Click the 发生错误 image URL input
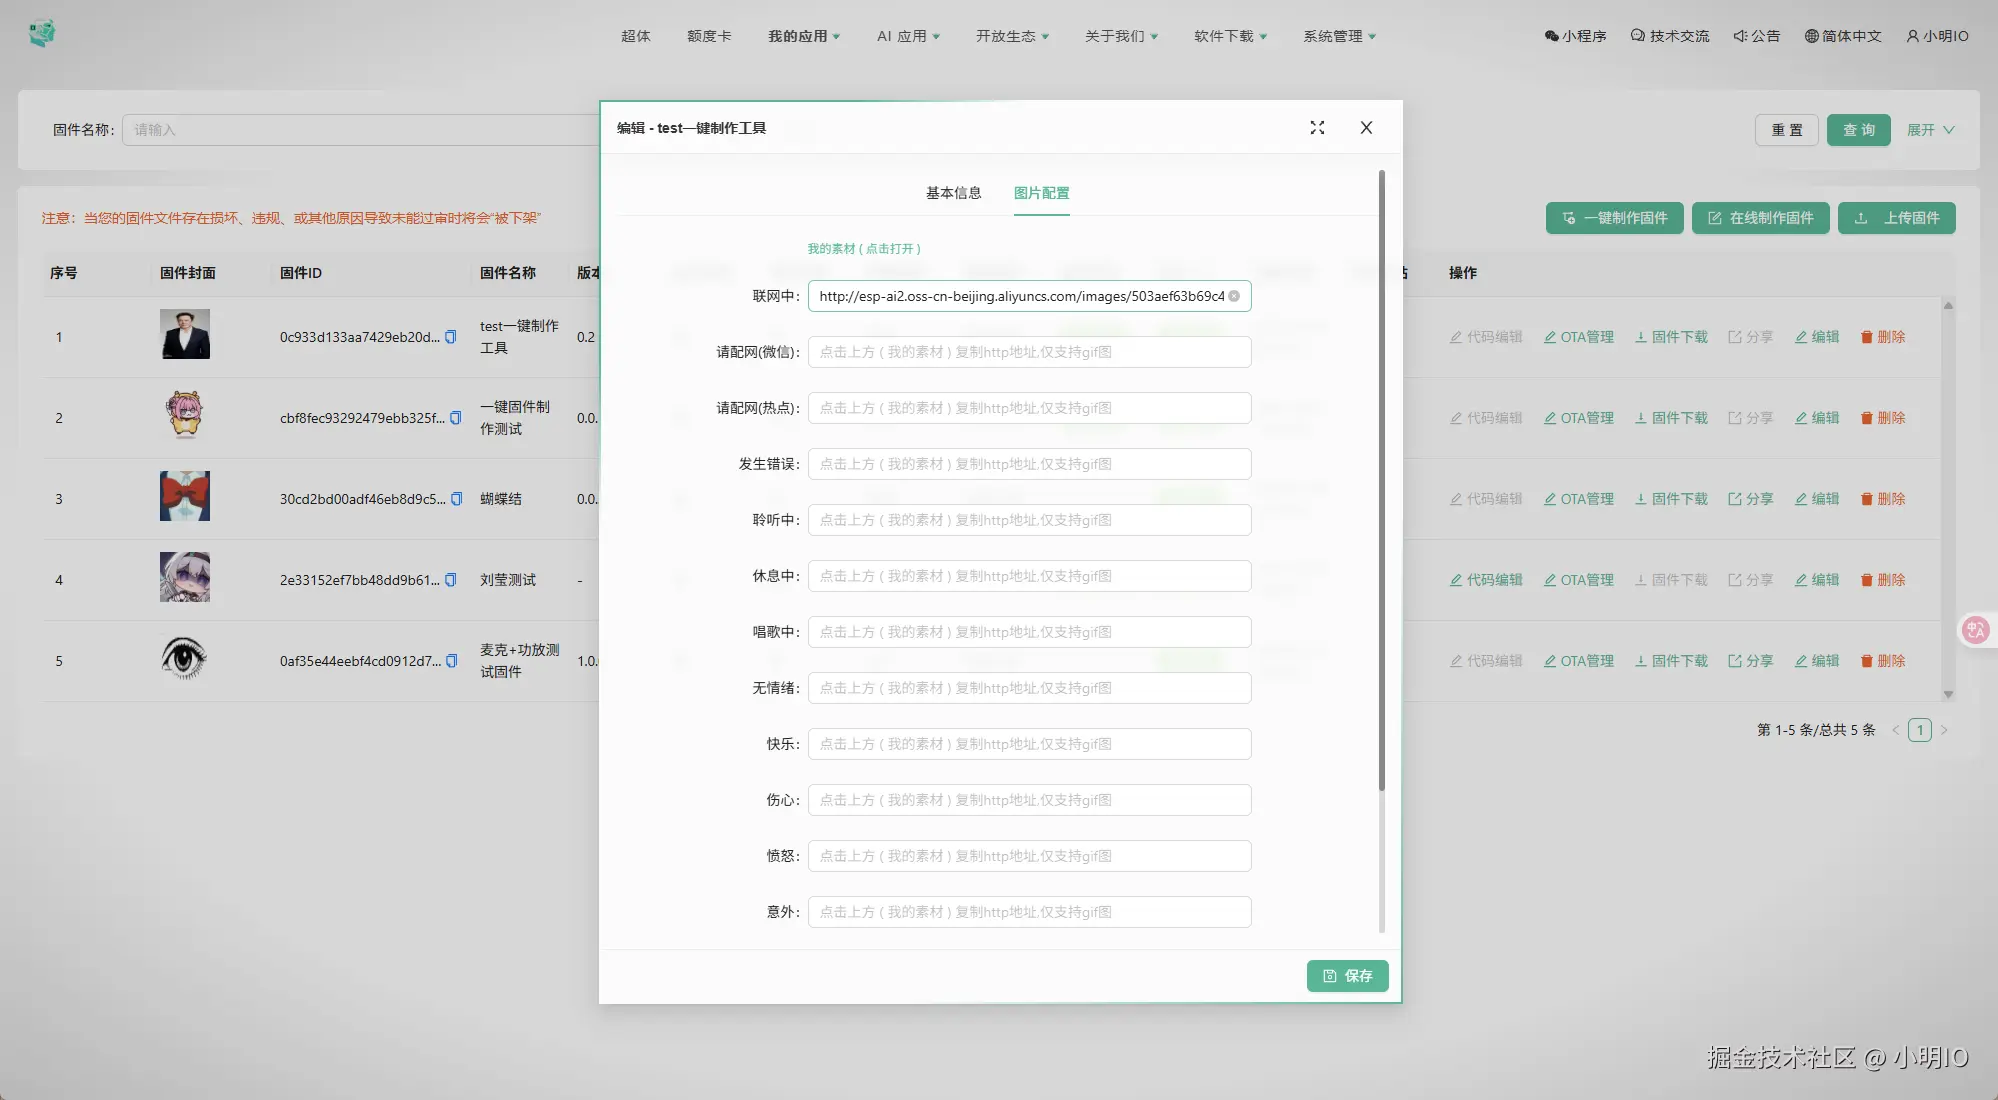Image resolution: width=1998 pixels, height=1100 pixels. pyautogui.click(x=1029, y=464)
